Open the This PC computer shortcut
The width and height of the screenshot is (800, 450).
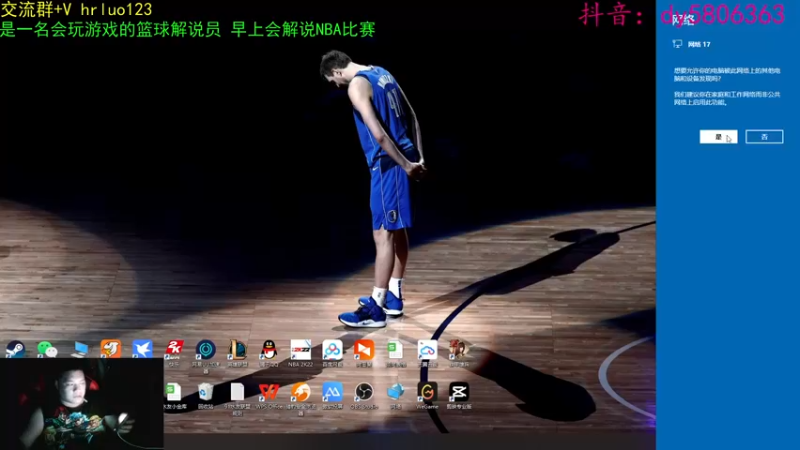pos(79,349)
